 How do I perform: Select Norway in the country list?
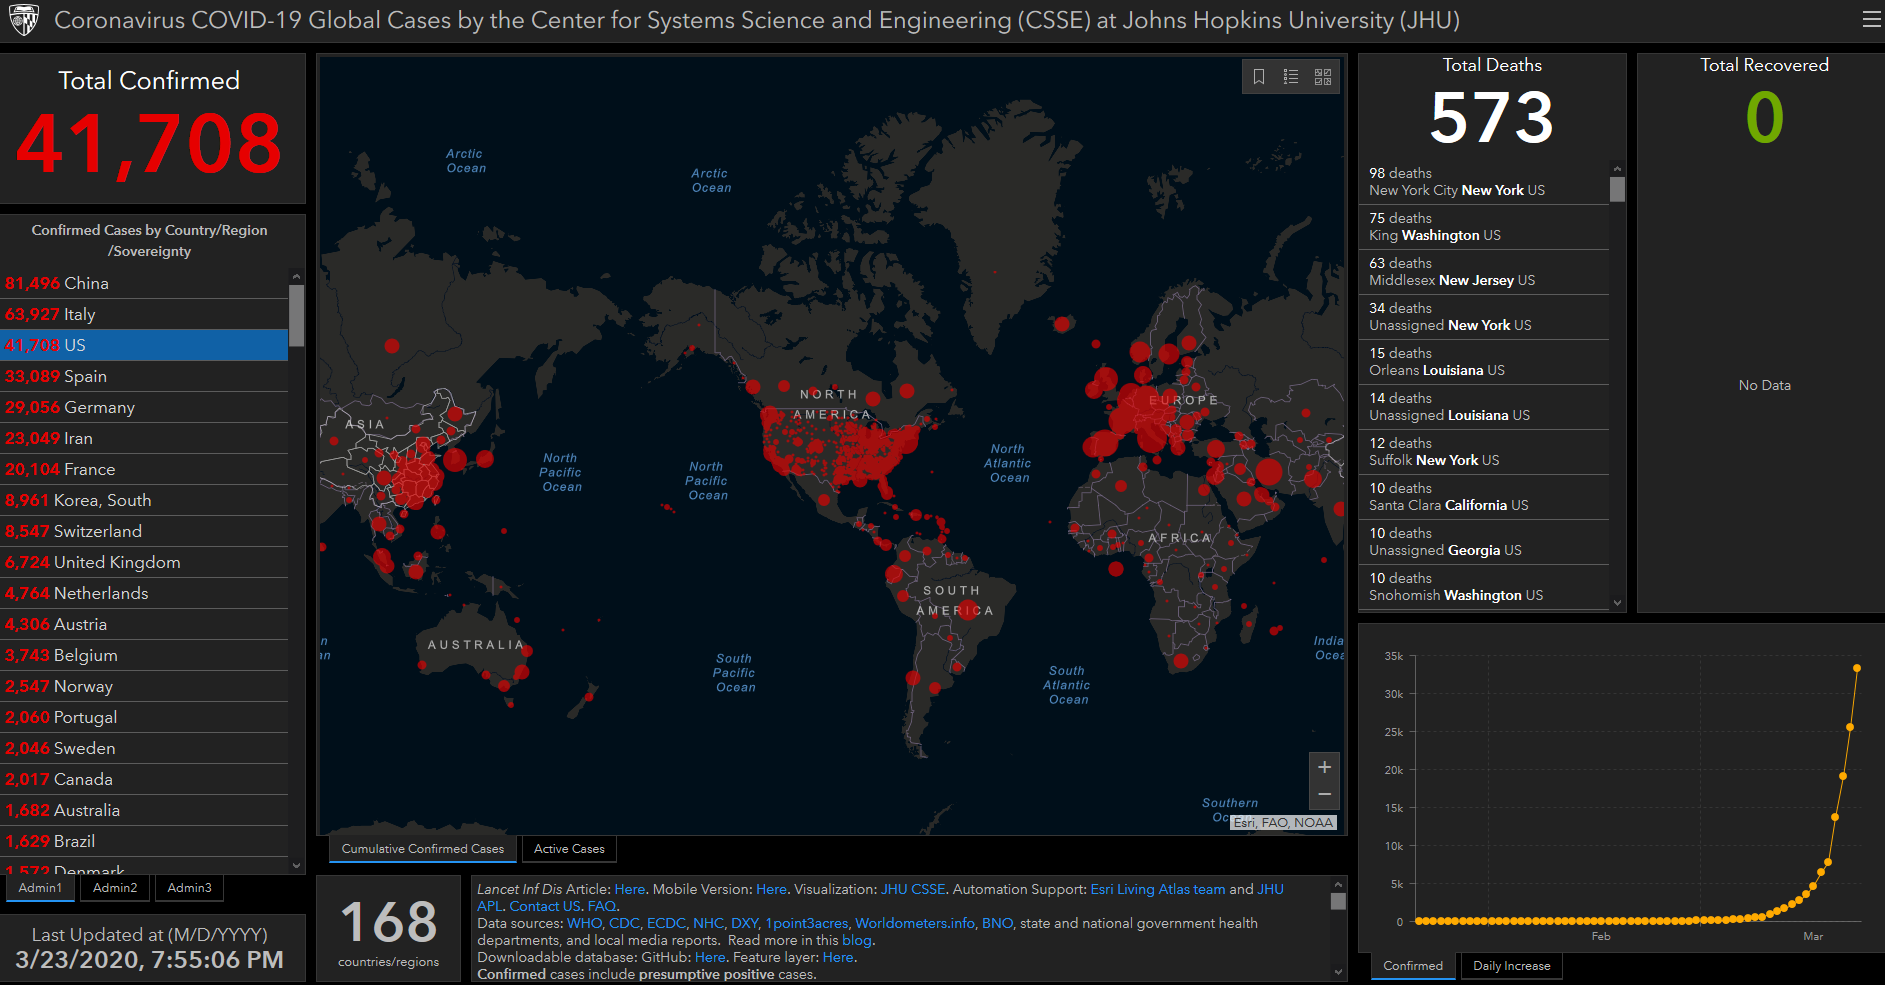tap(144, 686)
